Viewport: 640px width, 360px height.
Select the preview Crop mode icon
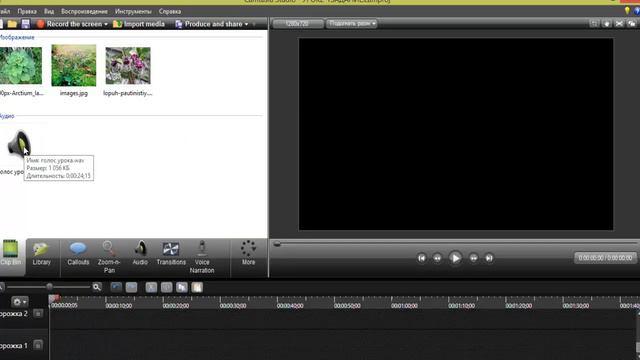pos(594,24)
